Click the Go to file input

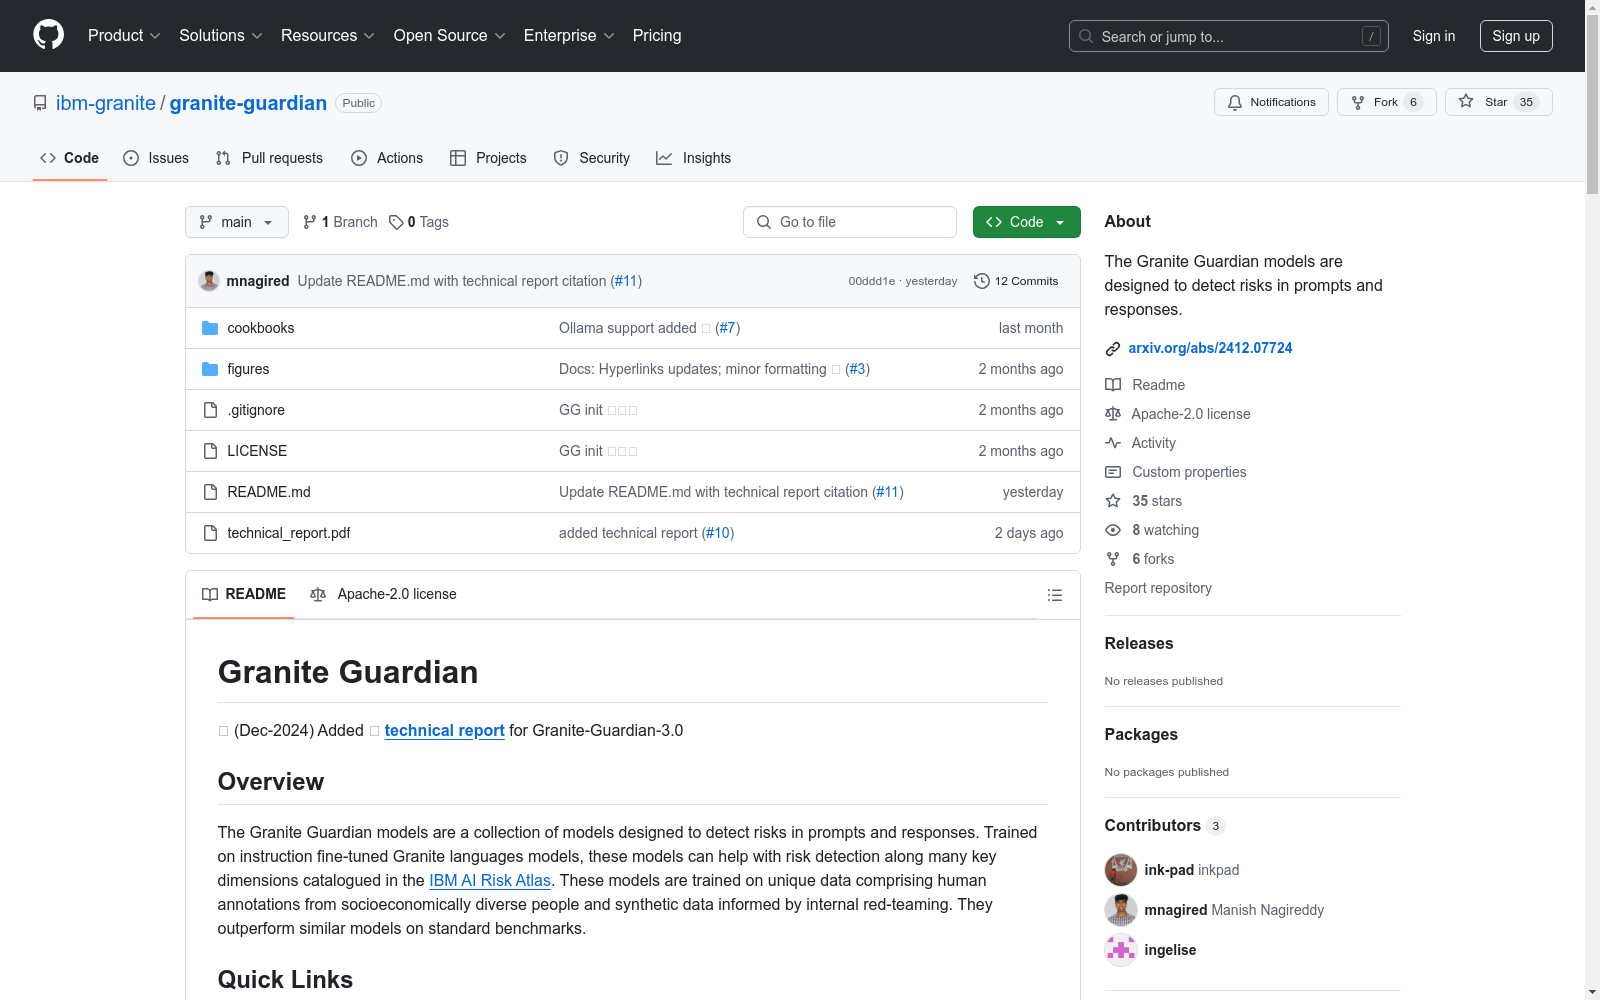(x=850, y=222)
